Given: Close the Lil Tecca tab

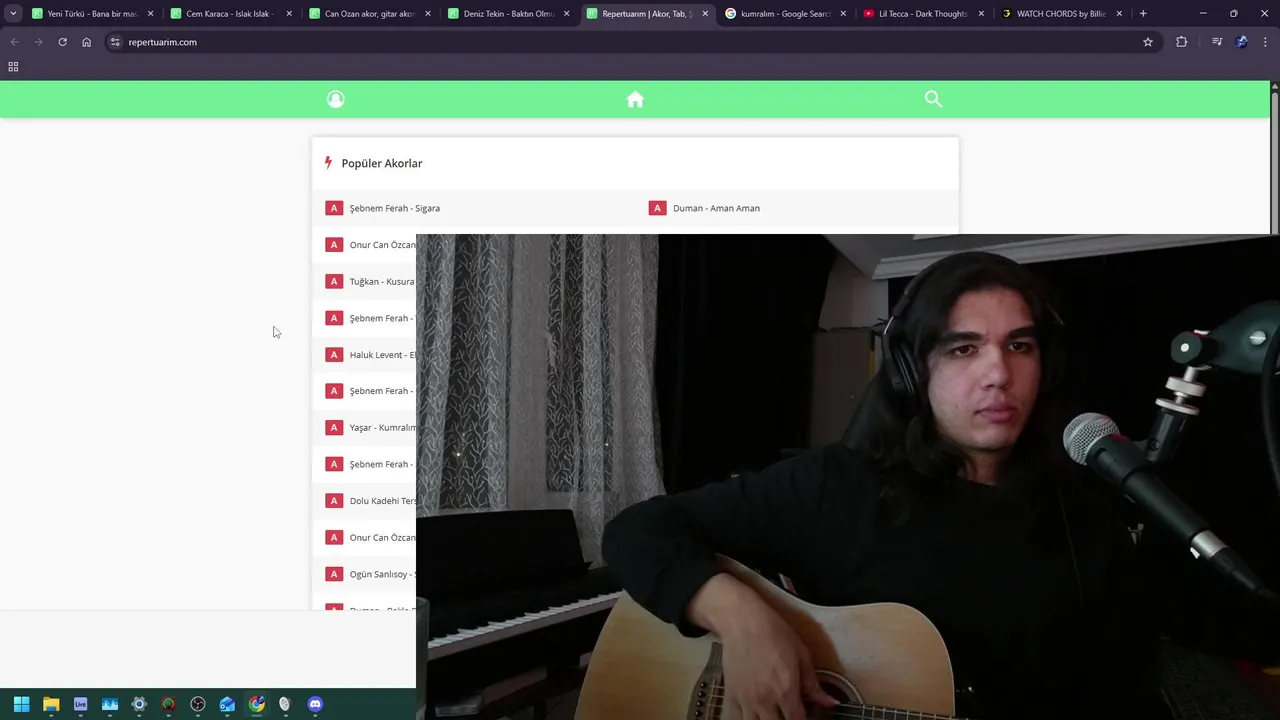Looking at the screenshot, I should pyautogui.click(x=981, y=14).
